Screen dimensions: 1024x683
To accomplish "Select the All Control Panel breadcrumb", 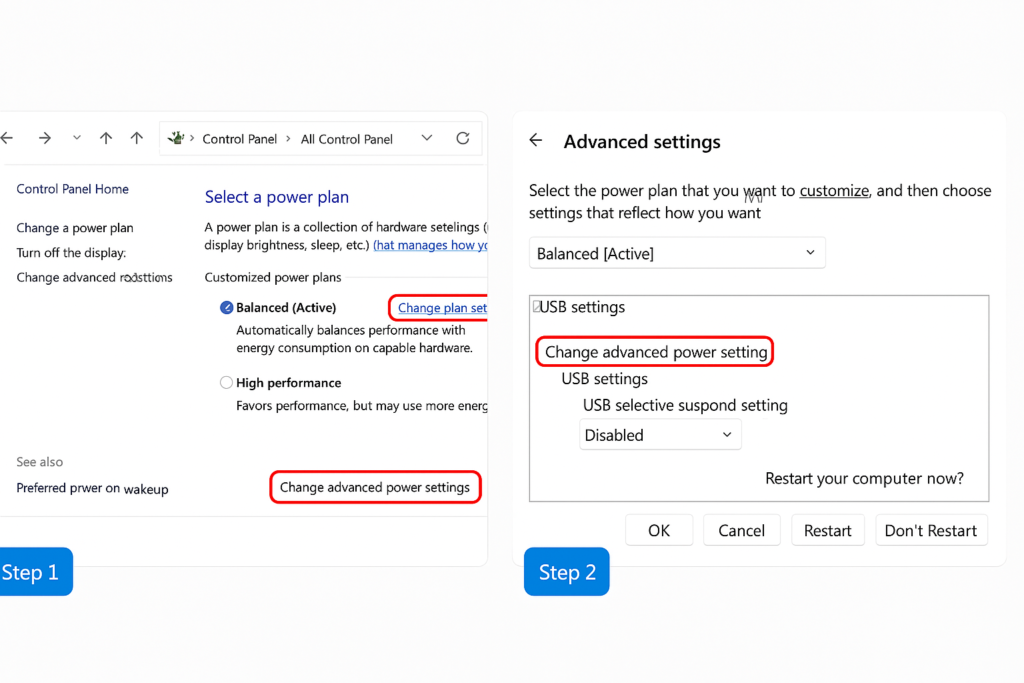I will (x=347, y=139).
